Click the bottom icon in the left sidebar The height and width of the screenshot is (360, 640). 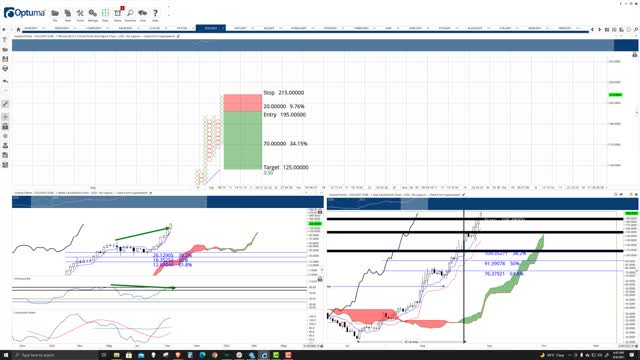click(5, 165)
